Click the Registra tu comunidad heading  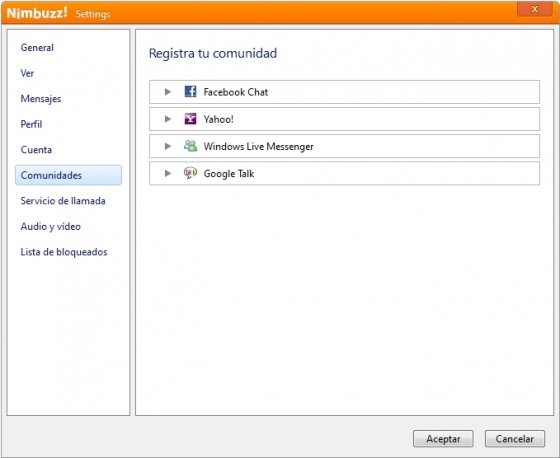(x=213, y=53)
